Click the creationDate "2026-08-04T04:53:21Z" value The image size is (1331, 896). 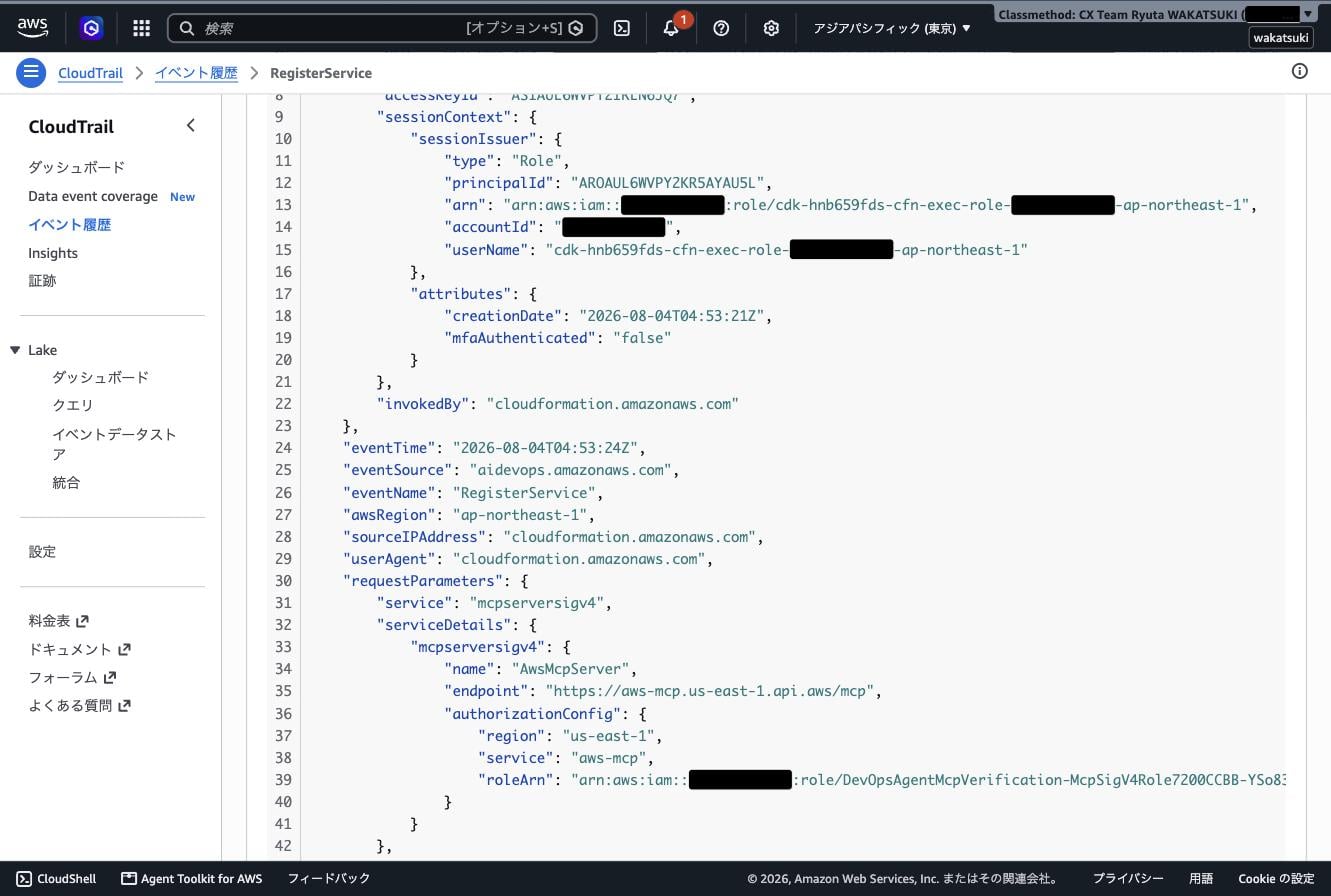(x=671, y=316)
